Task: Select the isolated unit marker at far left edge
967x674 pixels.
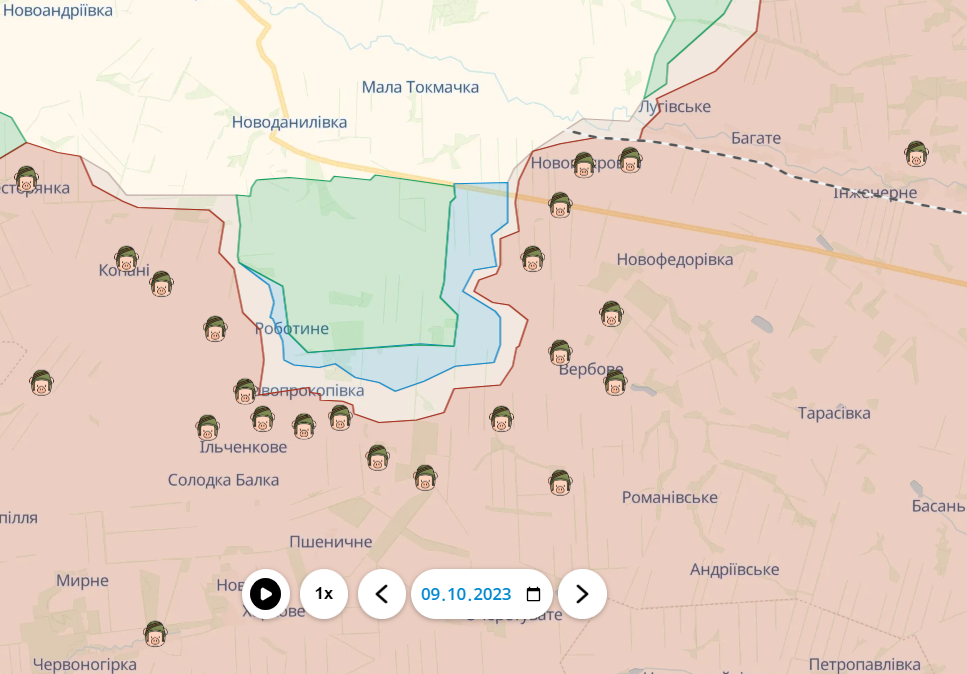Action: [41, 383]
